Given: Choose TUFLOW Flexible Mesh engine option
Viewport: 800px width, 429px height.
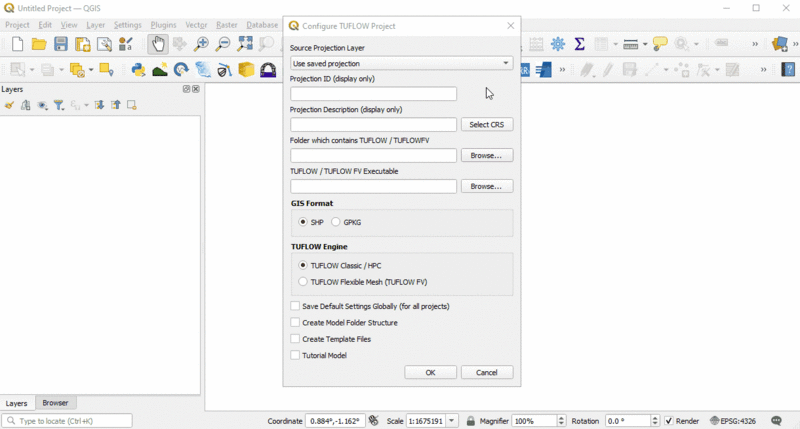Looking at the screenshot, I should (x=303, y=282).
